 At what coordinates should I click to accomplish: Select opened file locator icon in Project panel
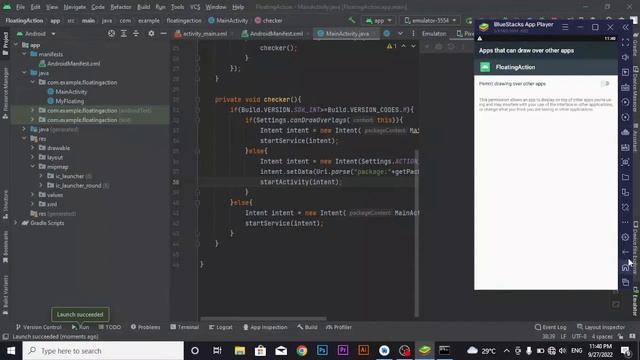click(x=111, y=33)
